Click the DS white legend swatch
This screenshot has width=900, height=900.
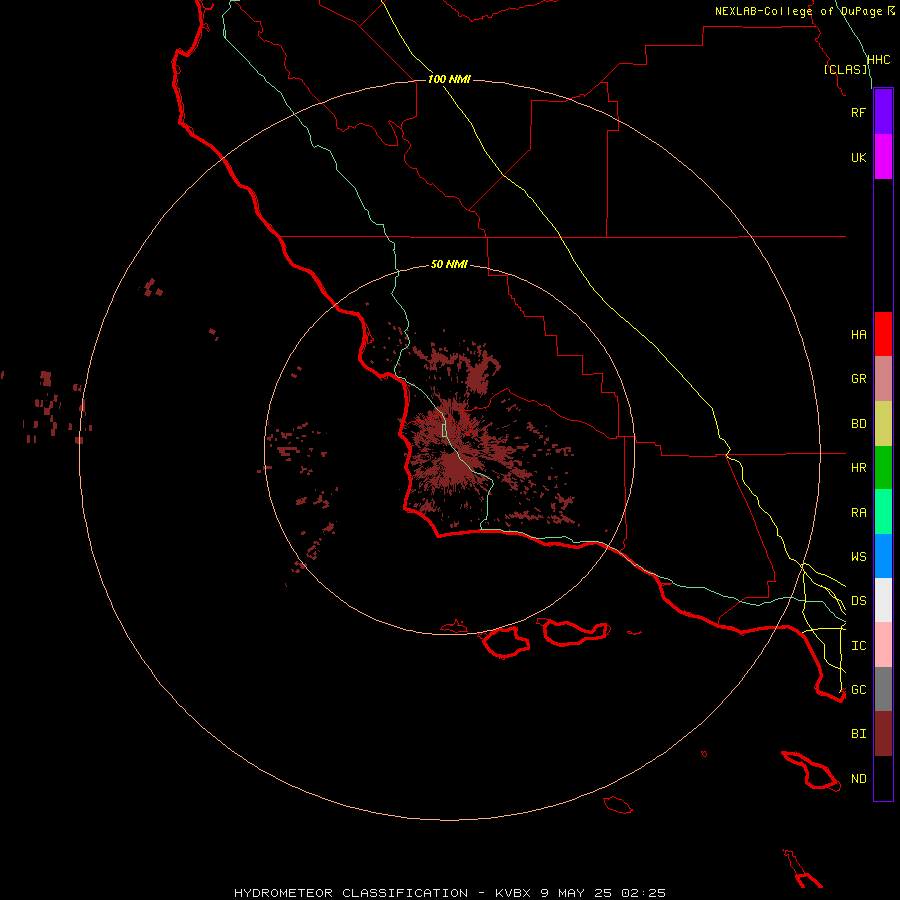pyautogui.click(x=883, y=600)
